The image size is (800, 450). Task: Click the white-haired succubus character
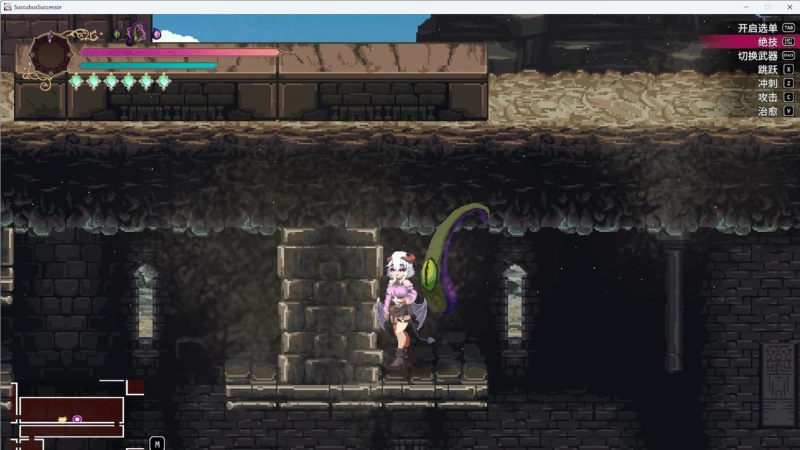pos(403,310)
